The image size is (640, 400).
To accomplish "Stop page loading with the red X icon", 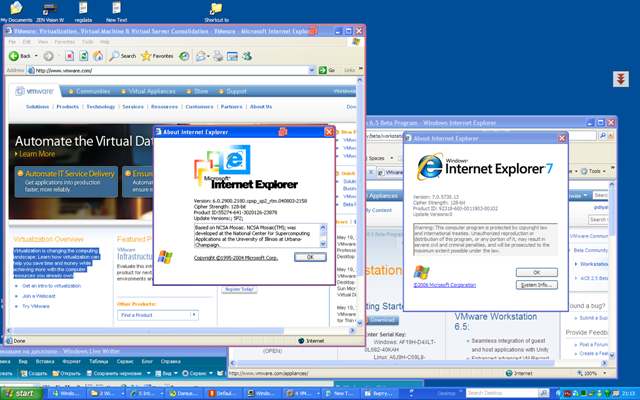I will point(69,56).
